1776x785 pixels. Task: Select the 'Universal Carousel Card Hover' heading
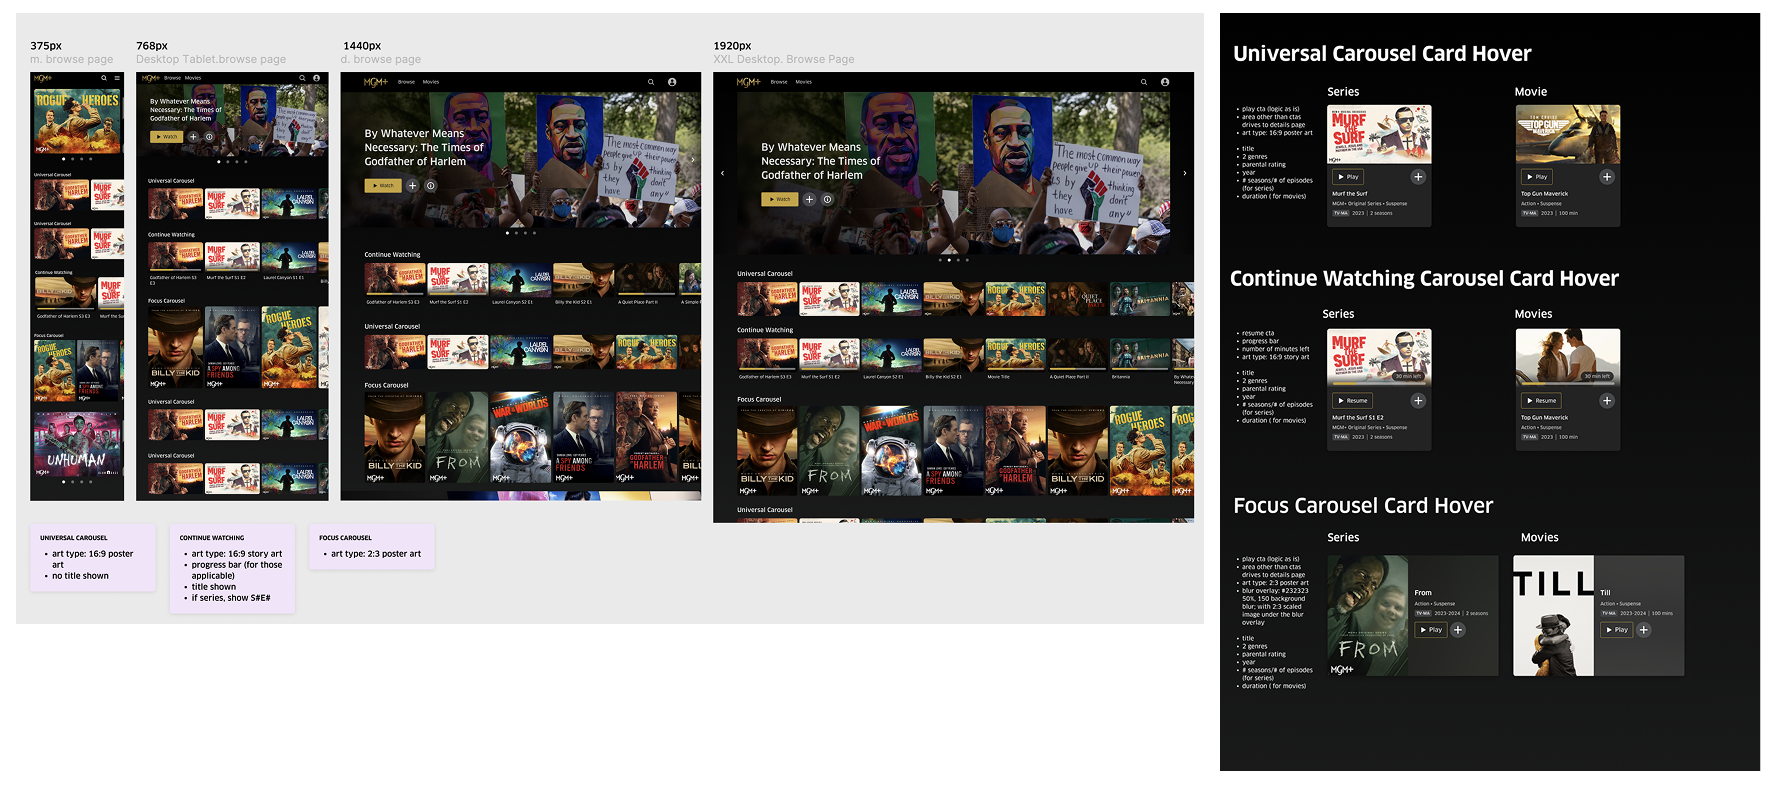1382,54
